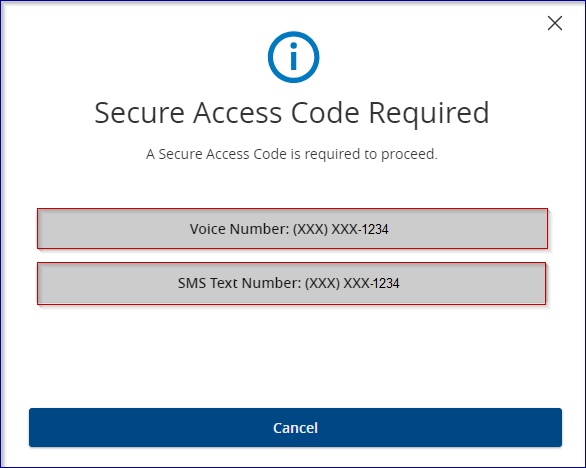Screen dimensions: 586x468
Task: Click the Secure Access Code Required heading
Action: coord(292,113)
